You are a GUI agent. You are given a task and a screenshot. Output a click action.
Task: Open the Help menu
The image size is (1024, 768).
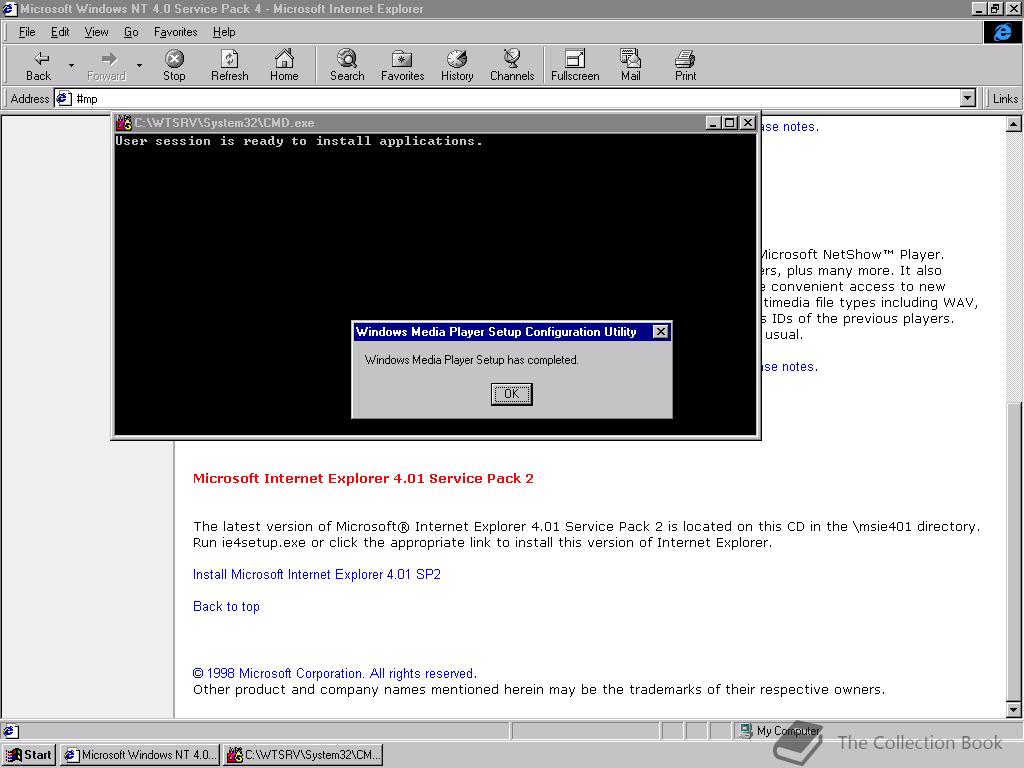(x=224, y=32)
